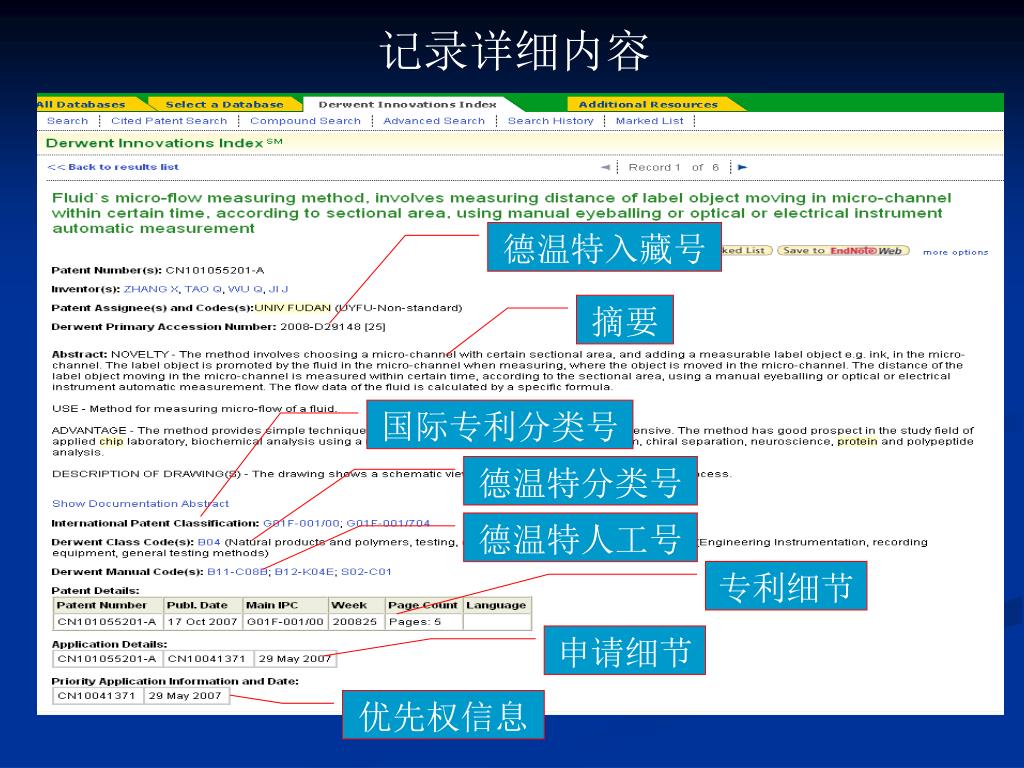Click the highlighted word protein in the abstract

pyautogui.click(x=857, y=441)
